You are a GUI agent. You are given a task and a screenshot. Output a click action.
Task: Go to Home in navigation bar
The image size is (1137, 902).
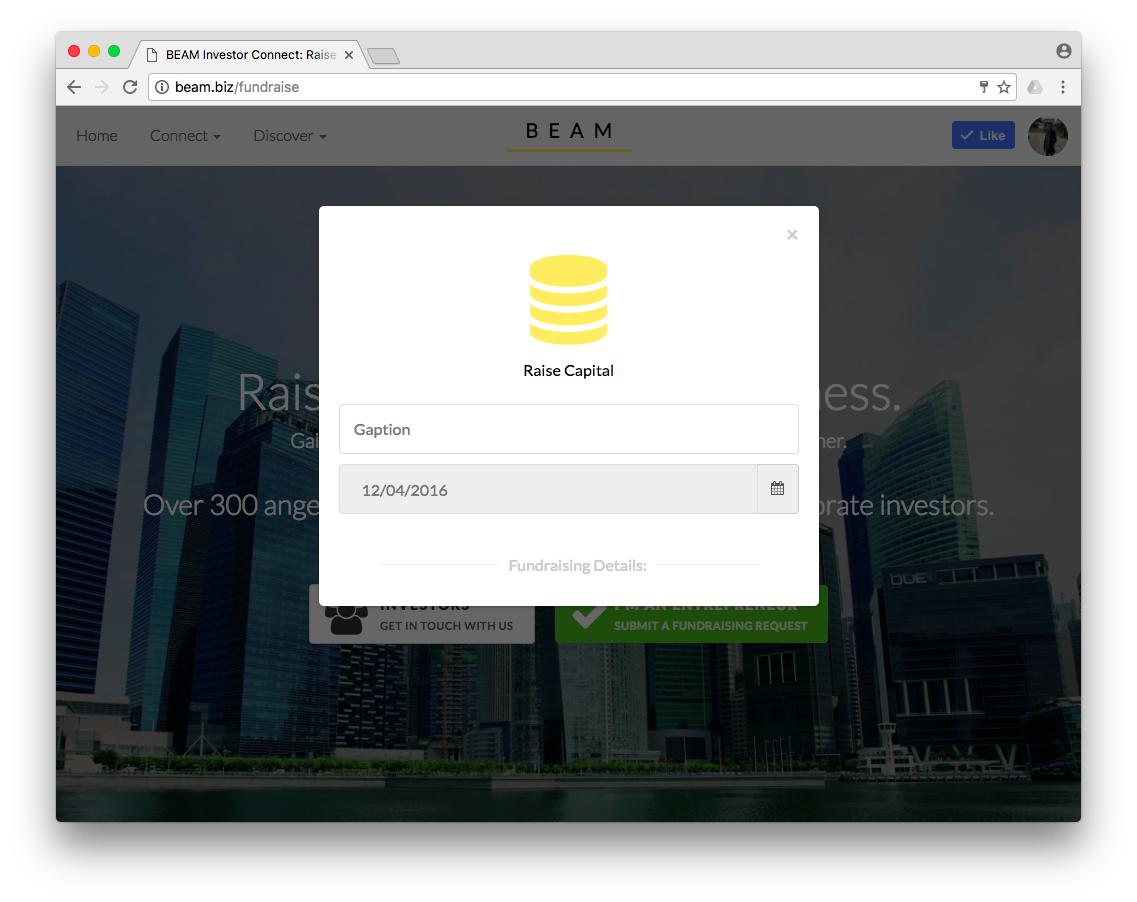click(96, 136)
